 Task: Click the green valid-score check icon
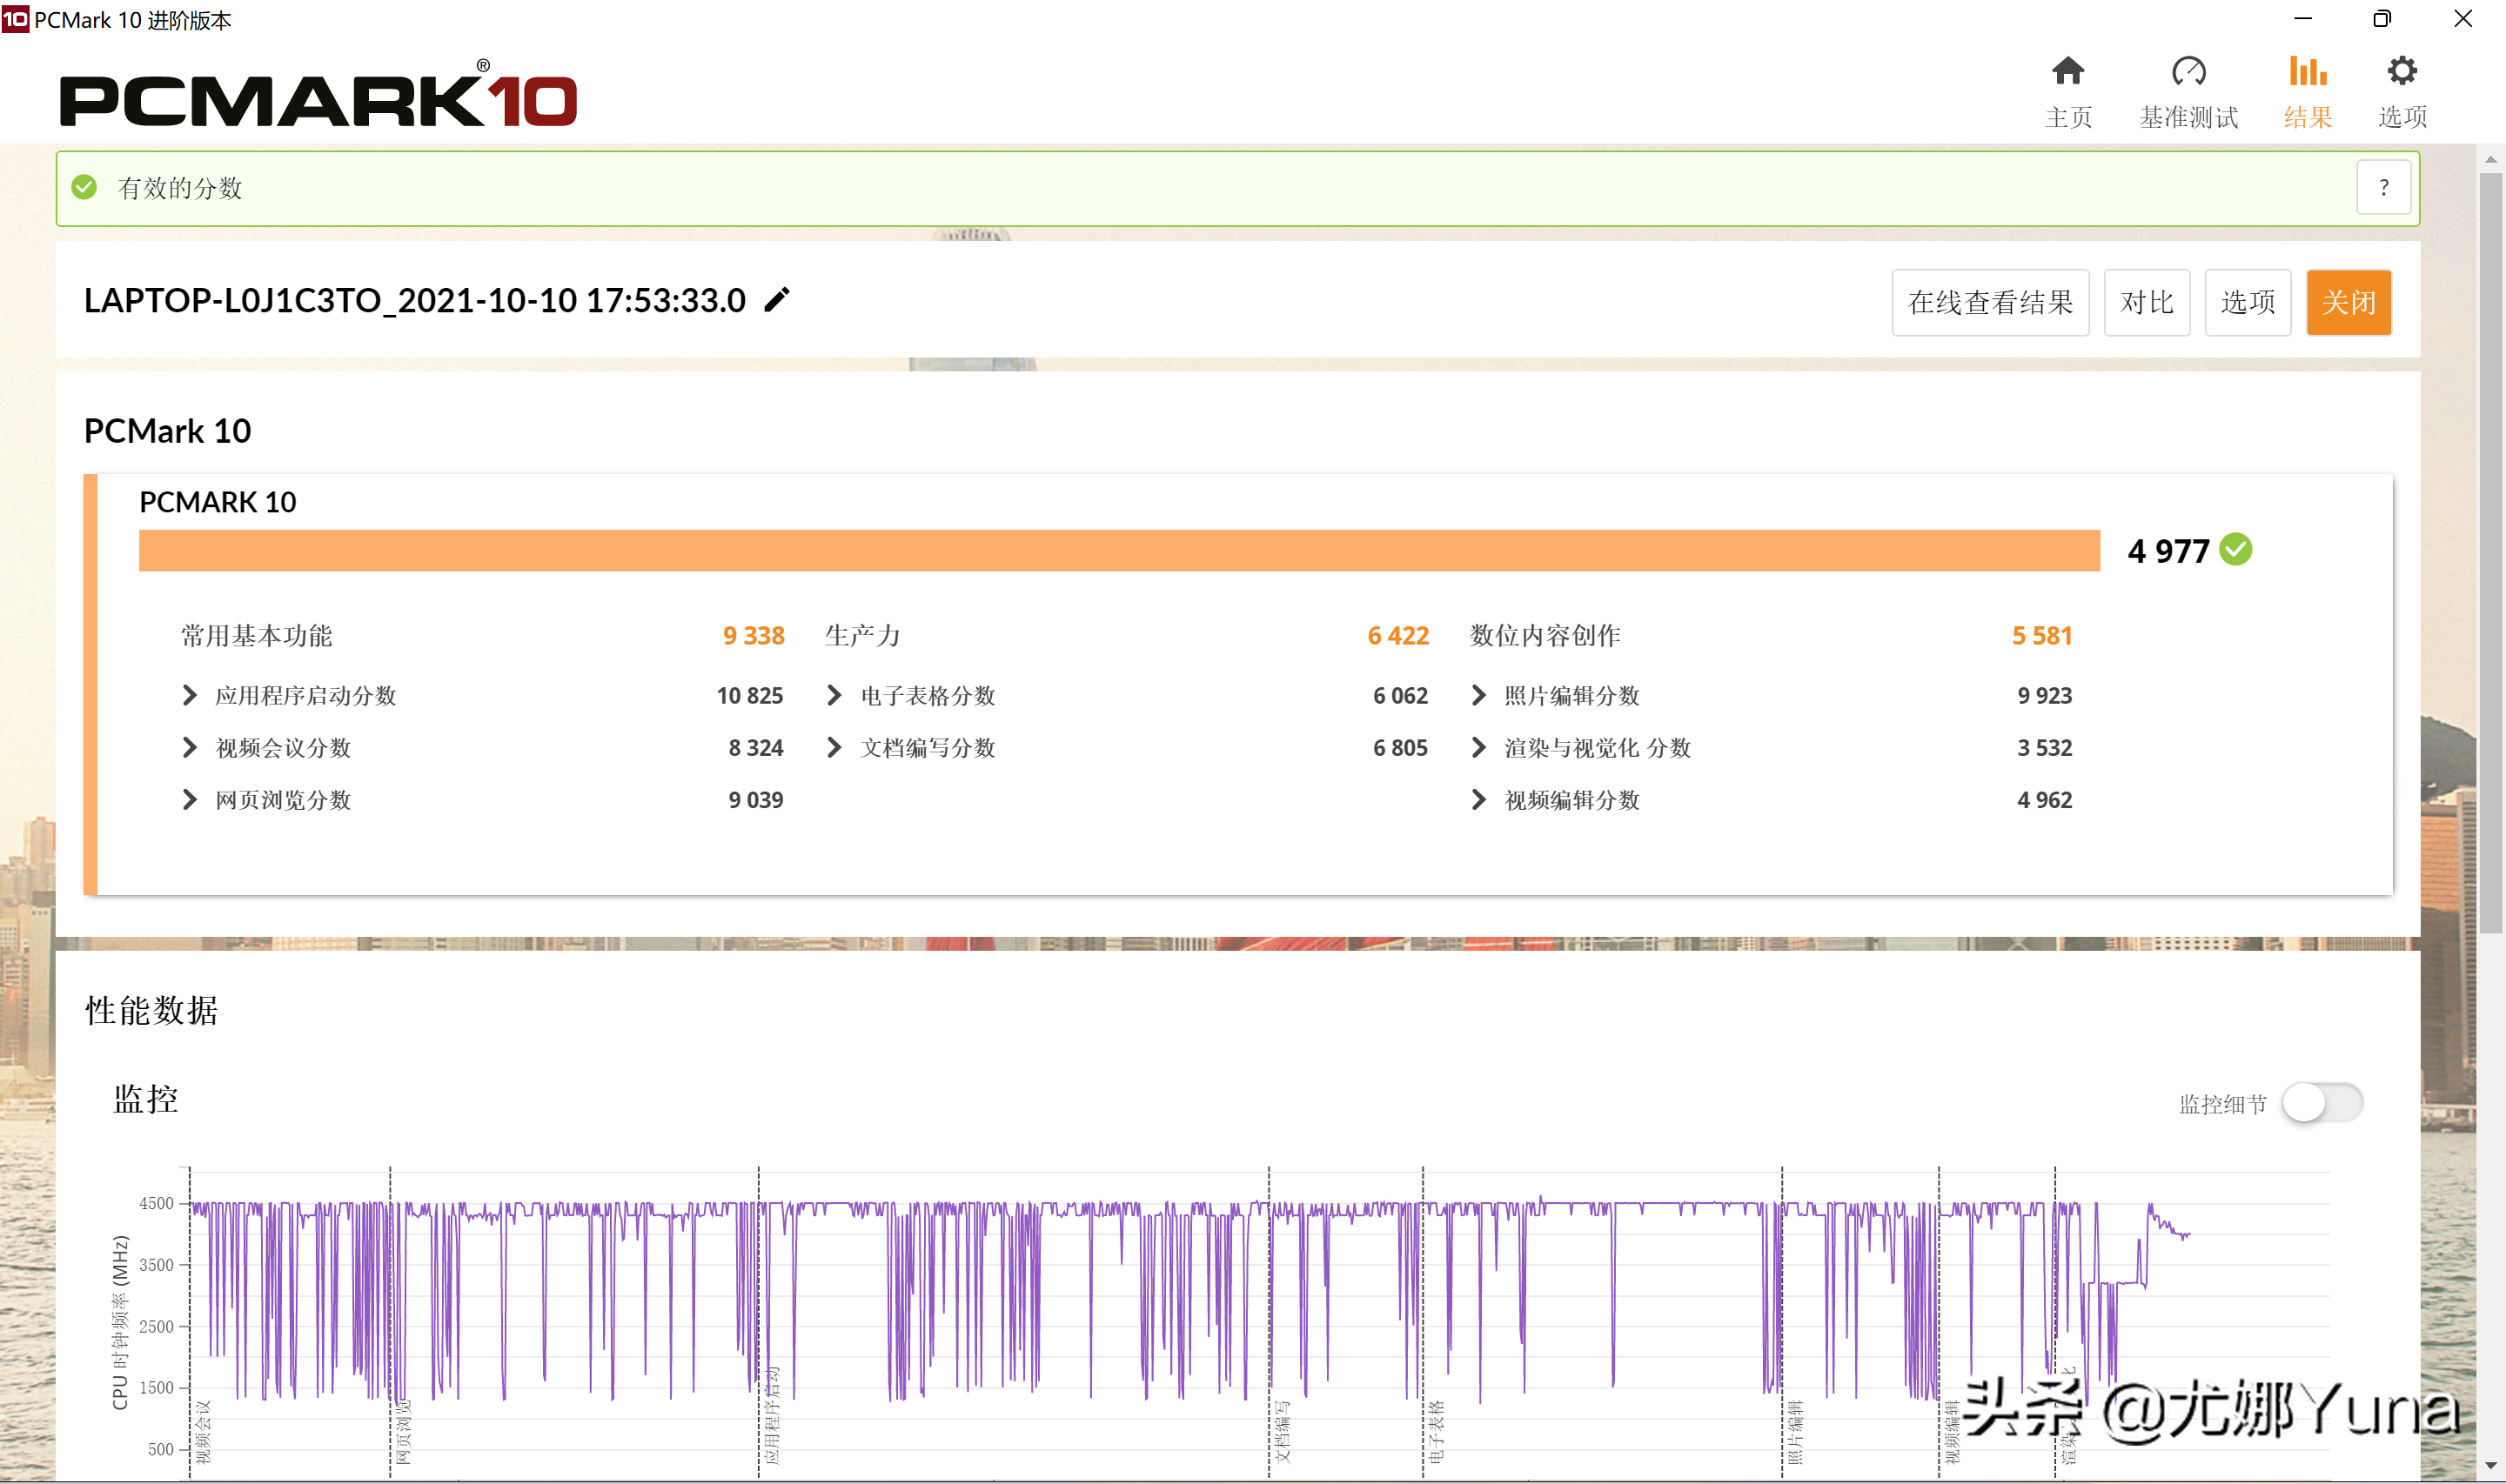84,188
